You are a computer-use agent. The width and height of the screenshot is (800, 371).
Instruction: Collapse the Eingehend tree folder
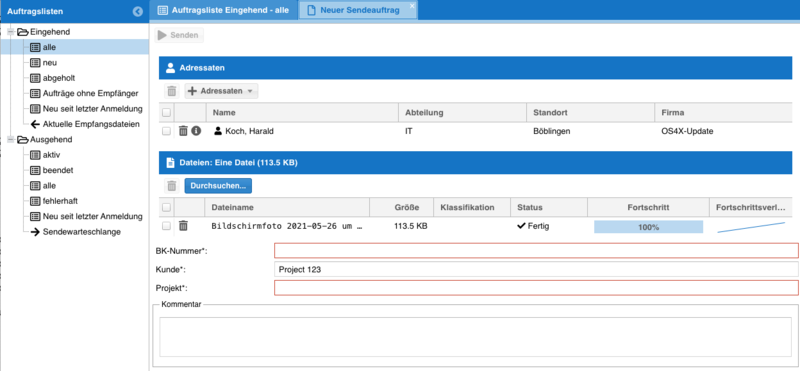coord(10,32)
